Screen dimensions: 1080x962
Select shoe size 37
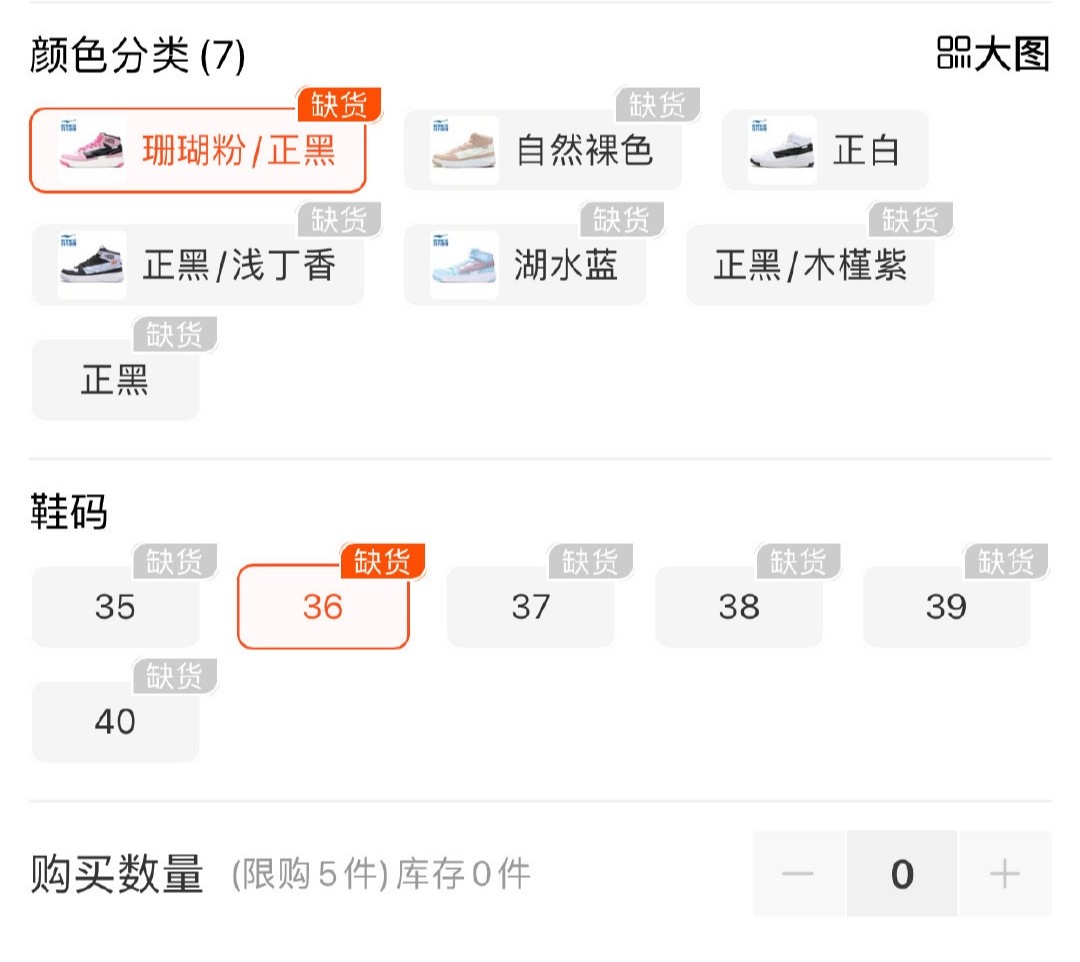[x=530, y=605]
